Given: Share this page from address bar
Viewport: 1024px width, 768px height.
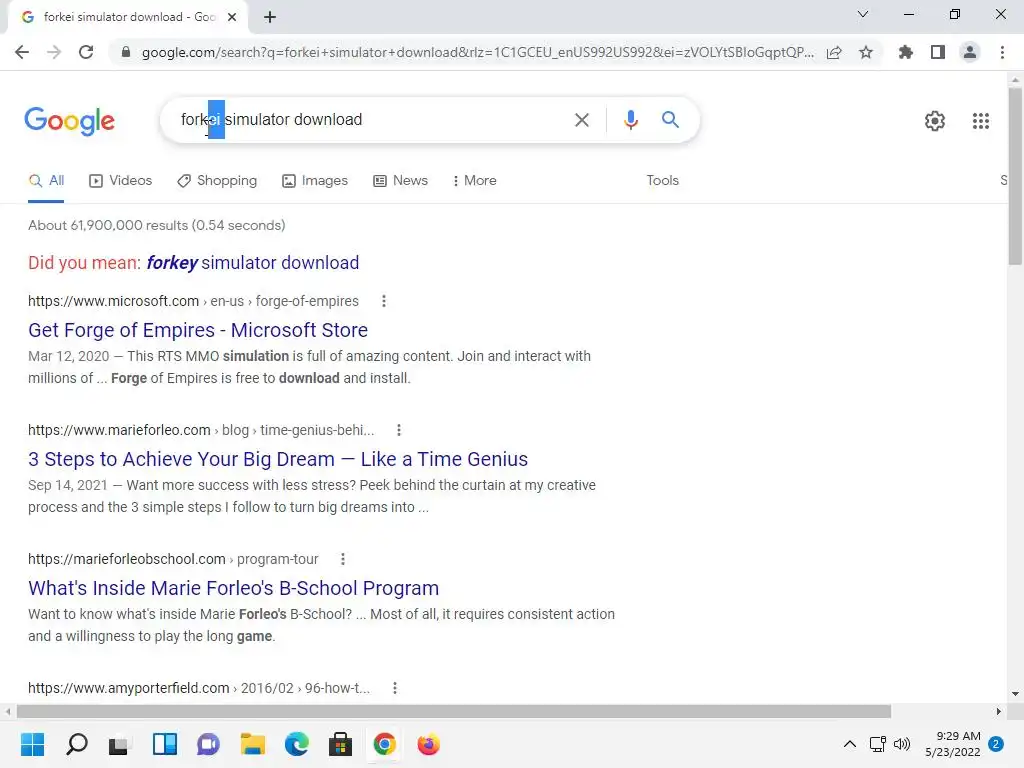Looking at the screenshot, I should click(x=834, y=52).
